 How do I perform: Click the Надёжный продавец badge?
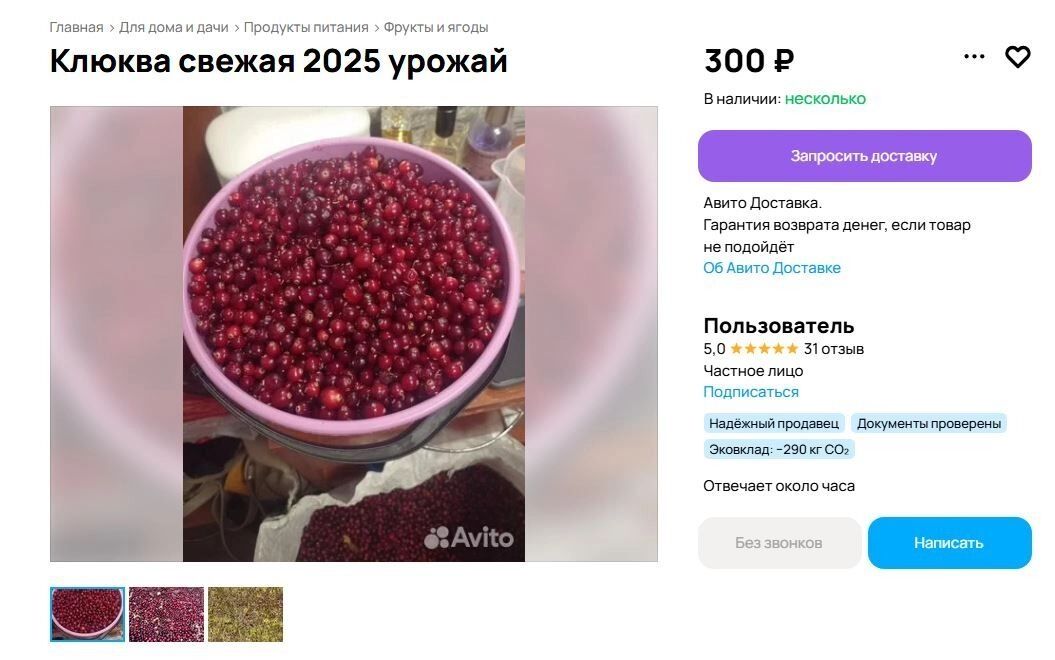[774, 423]
